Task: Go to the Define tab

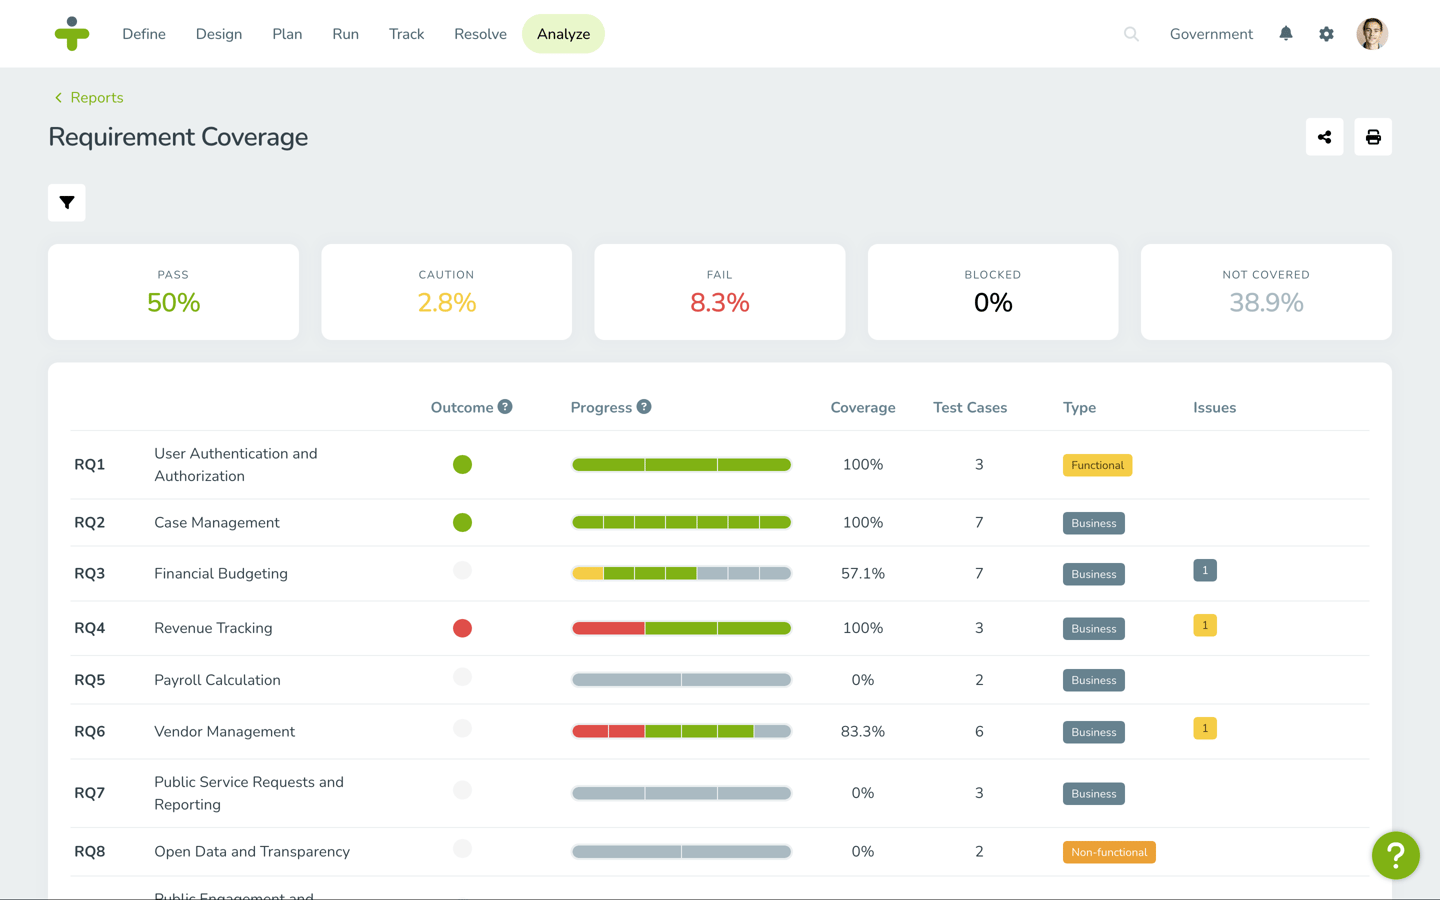Action: coord(144,34)
